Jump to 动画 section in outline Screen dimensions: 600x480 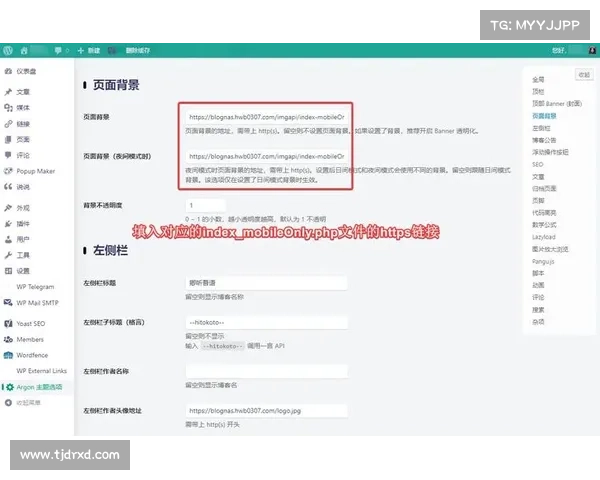(538, 285)
